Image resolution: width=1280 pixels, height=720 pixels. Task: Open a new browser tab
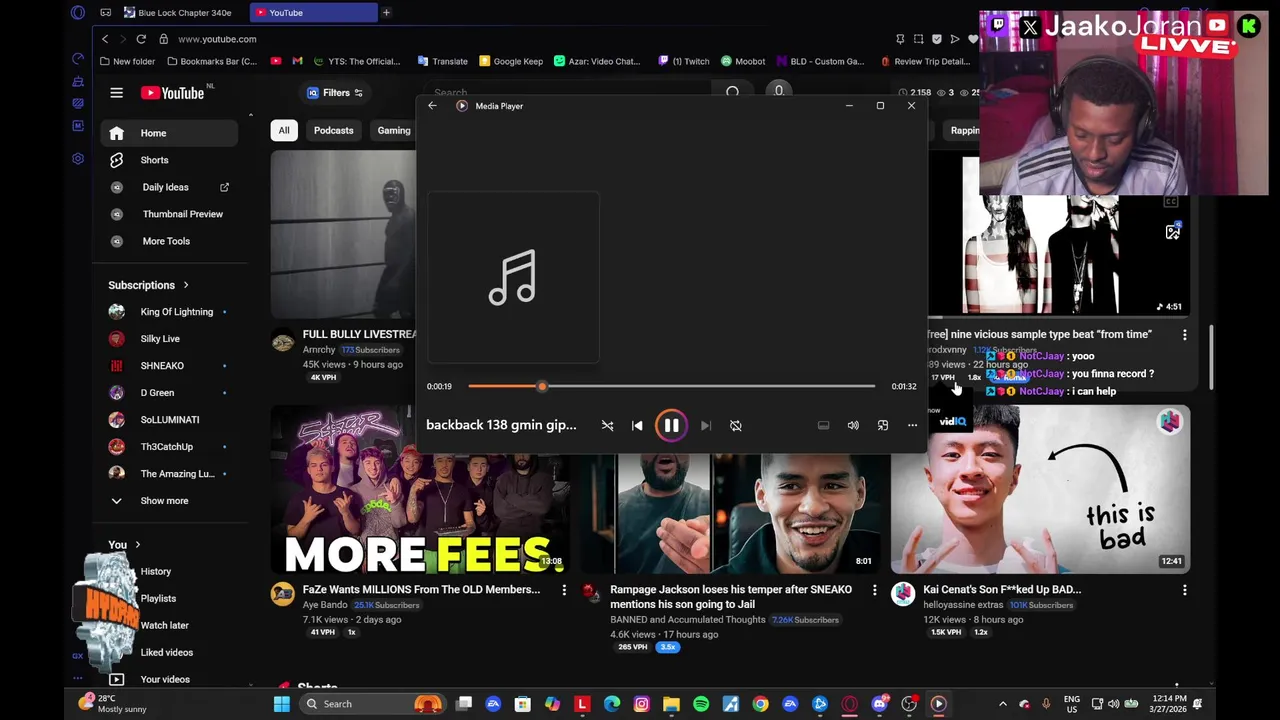click(x=386, y=13)
